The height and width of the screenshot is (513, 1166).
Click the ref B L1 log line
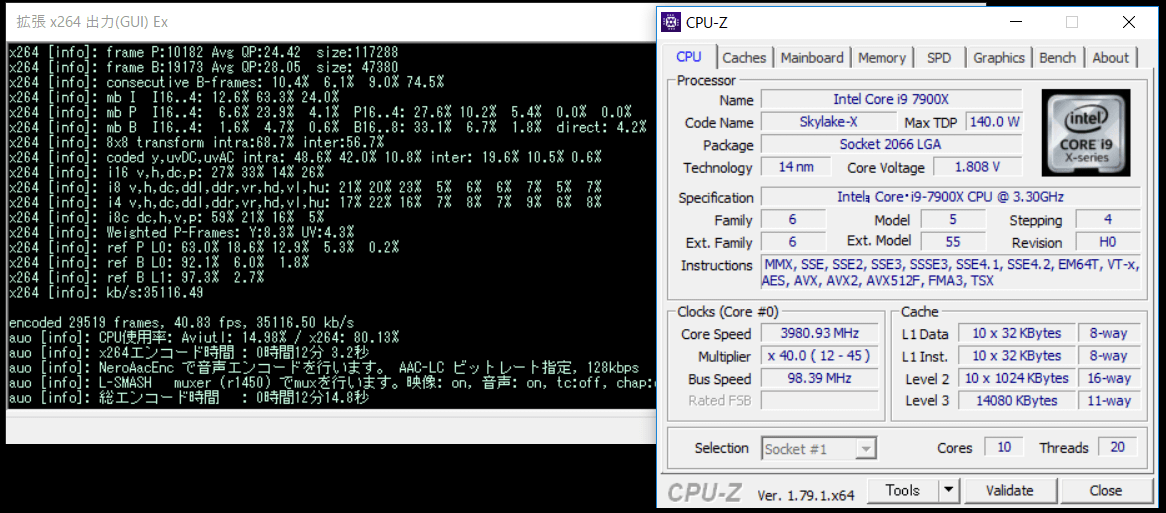pyautogui.click(x=137, y=277)
